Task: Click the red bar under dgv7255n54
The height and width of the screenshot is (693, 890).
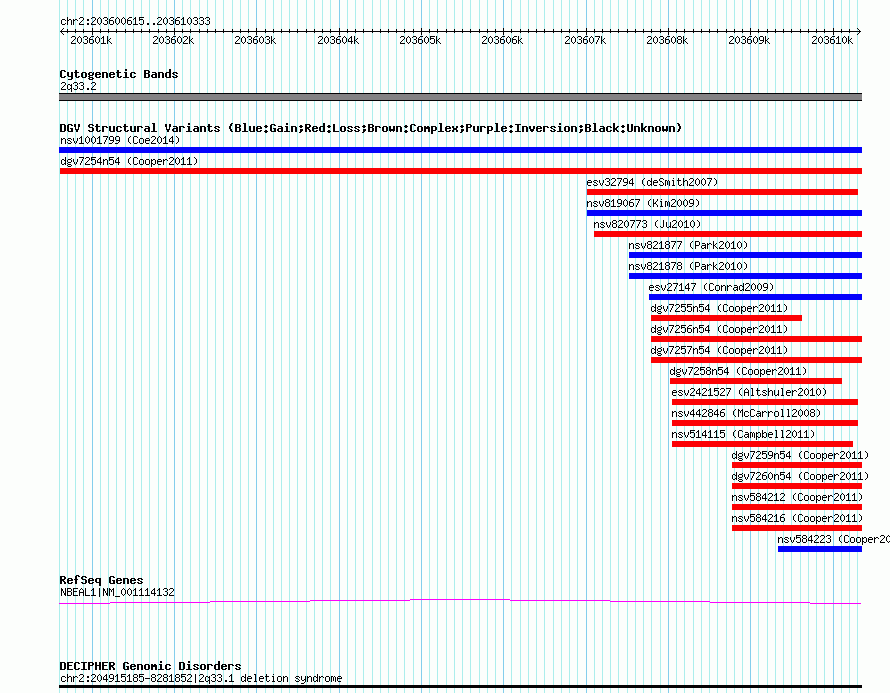Action: (x=726, y=318)
